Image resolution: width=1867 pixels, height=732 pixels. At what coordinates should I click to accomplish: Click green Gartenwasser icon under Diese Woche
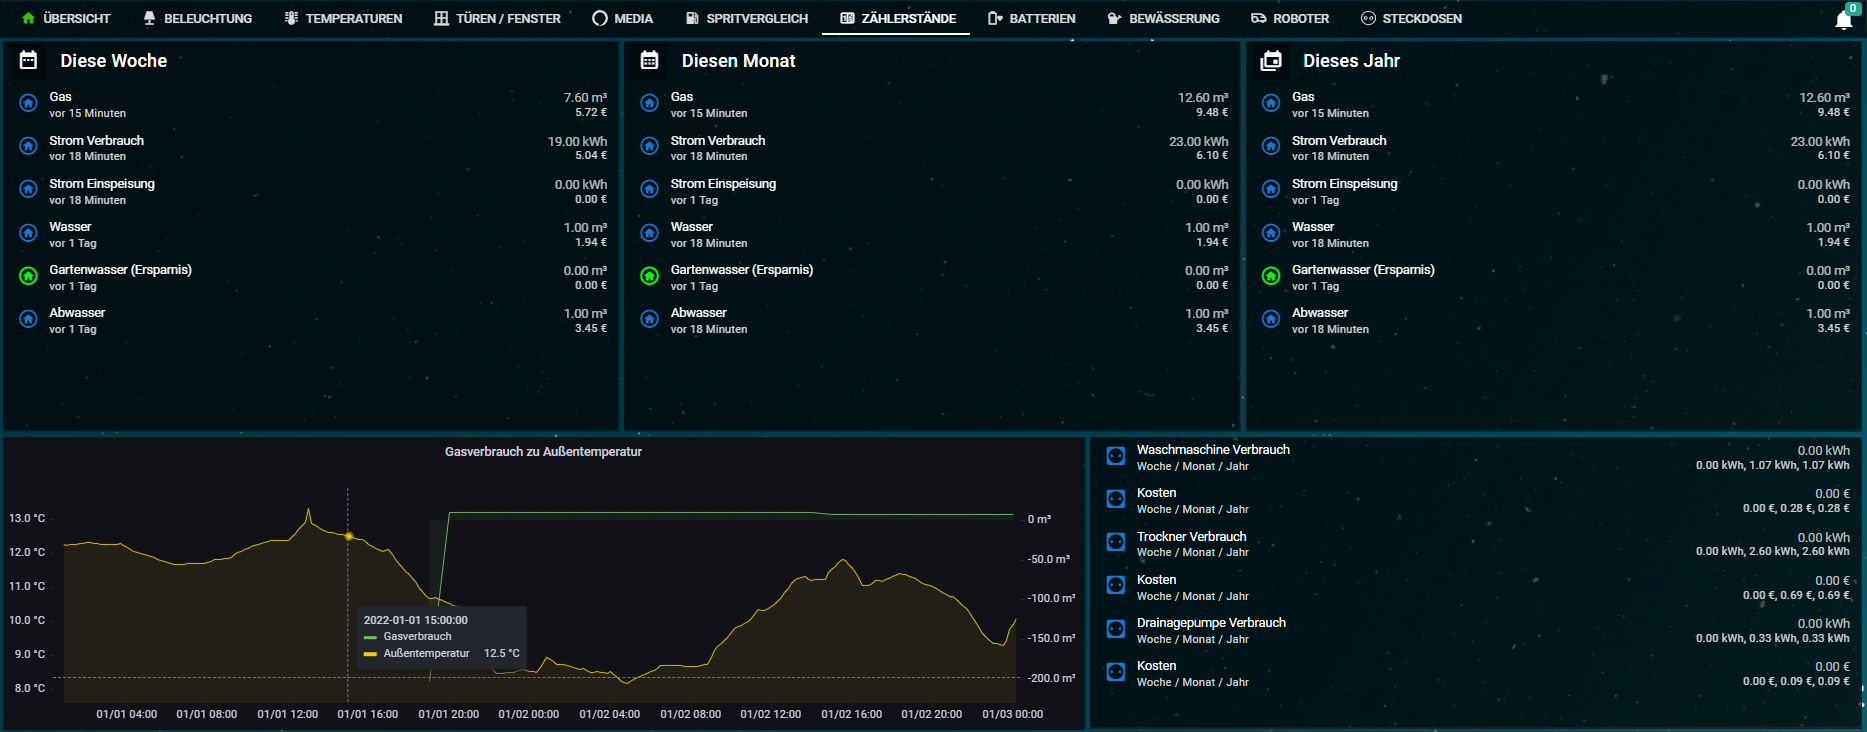(x=29, y=276)
